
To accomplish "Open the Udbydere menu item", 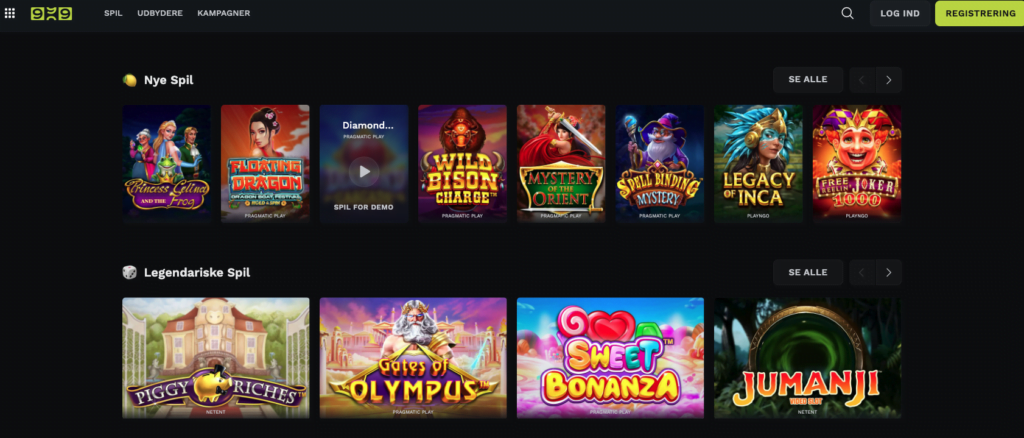I will point(160,13).
